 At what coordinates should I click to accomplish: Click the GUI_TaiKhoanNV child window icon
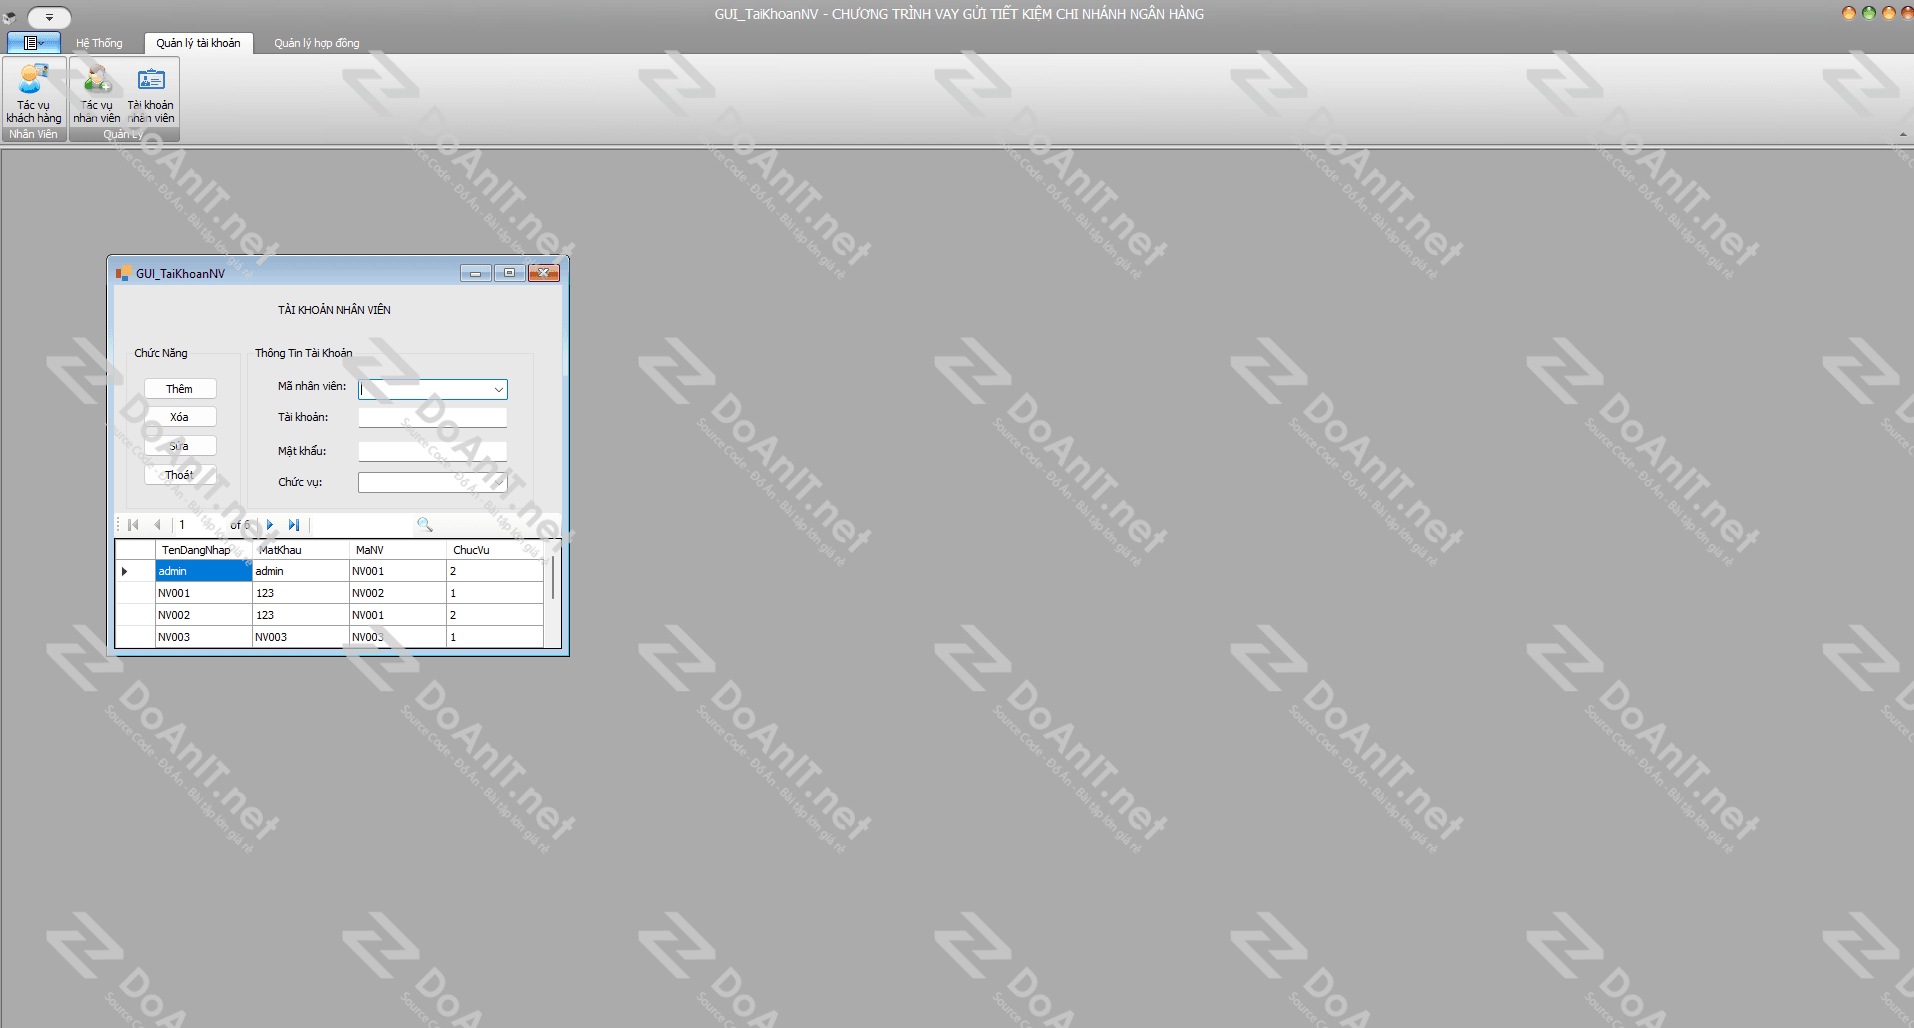124,273
